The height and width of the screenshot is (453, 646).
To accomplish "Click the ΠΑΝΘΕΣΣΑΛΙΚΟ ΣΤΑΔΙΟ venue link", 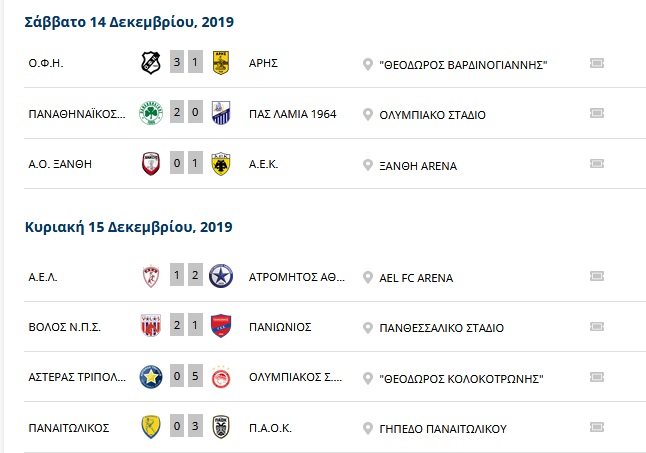I will (x=442, y=328).
